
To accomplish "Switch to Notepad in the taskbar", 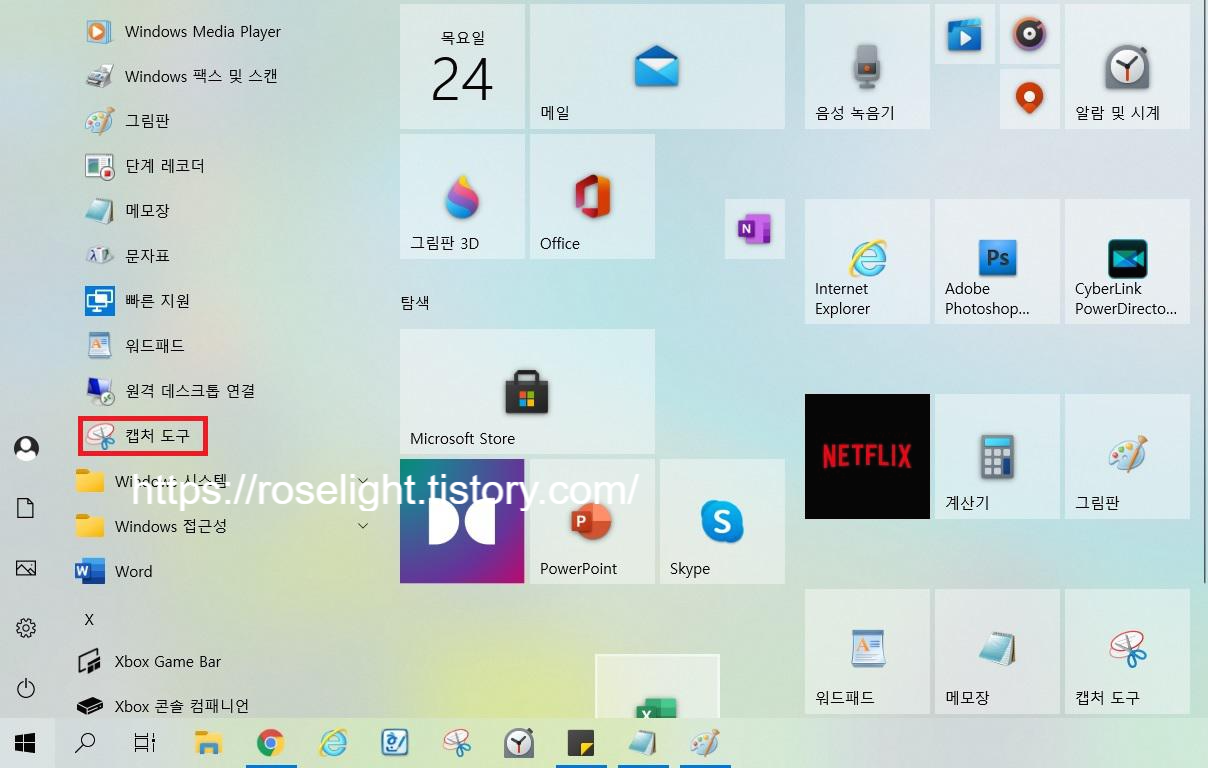I will 643,743.
